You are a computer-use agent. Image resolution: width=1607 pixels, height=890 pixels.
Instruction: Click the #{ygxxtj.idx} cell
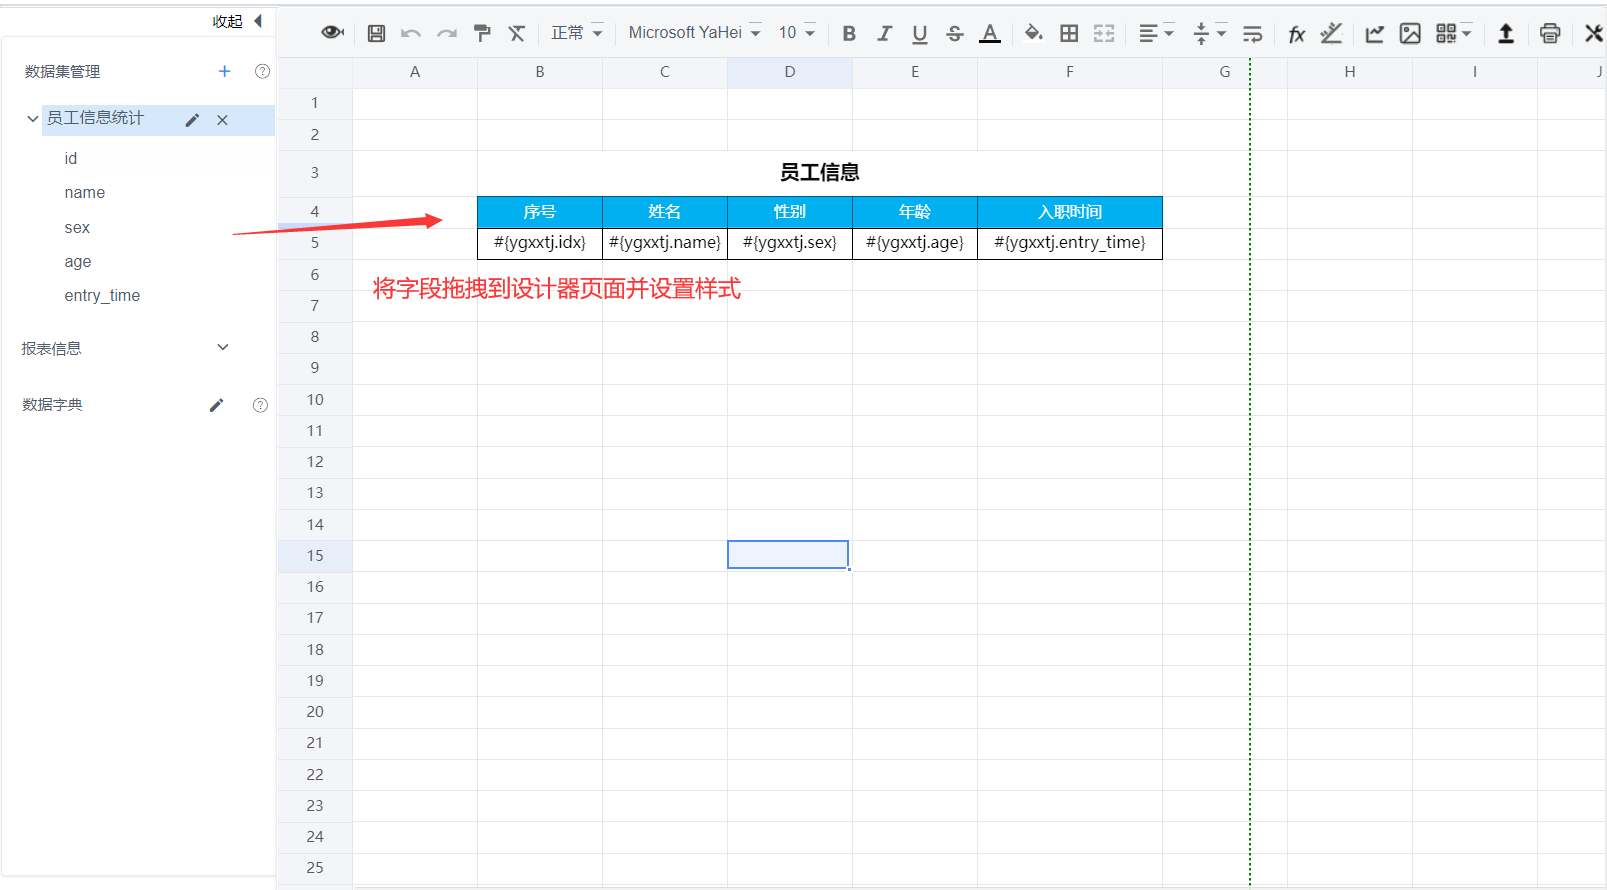(x=540, y=243)
